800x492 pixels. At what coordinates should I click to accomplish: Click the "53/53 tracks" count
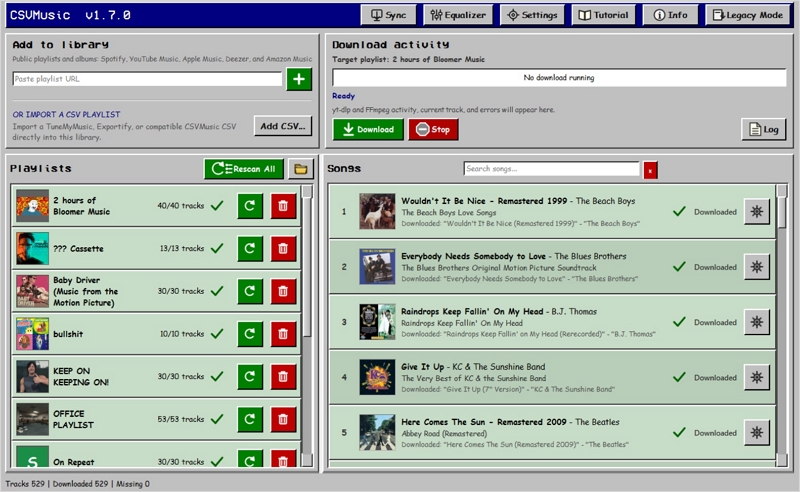[181, 419]
